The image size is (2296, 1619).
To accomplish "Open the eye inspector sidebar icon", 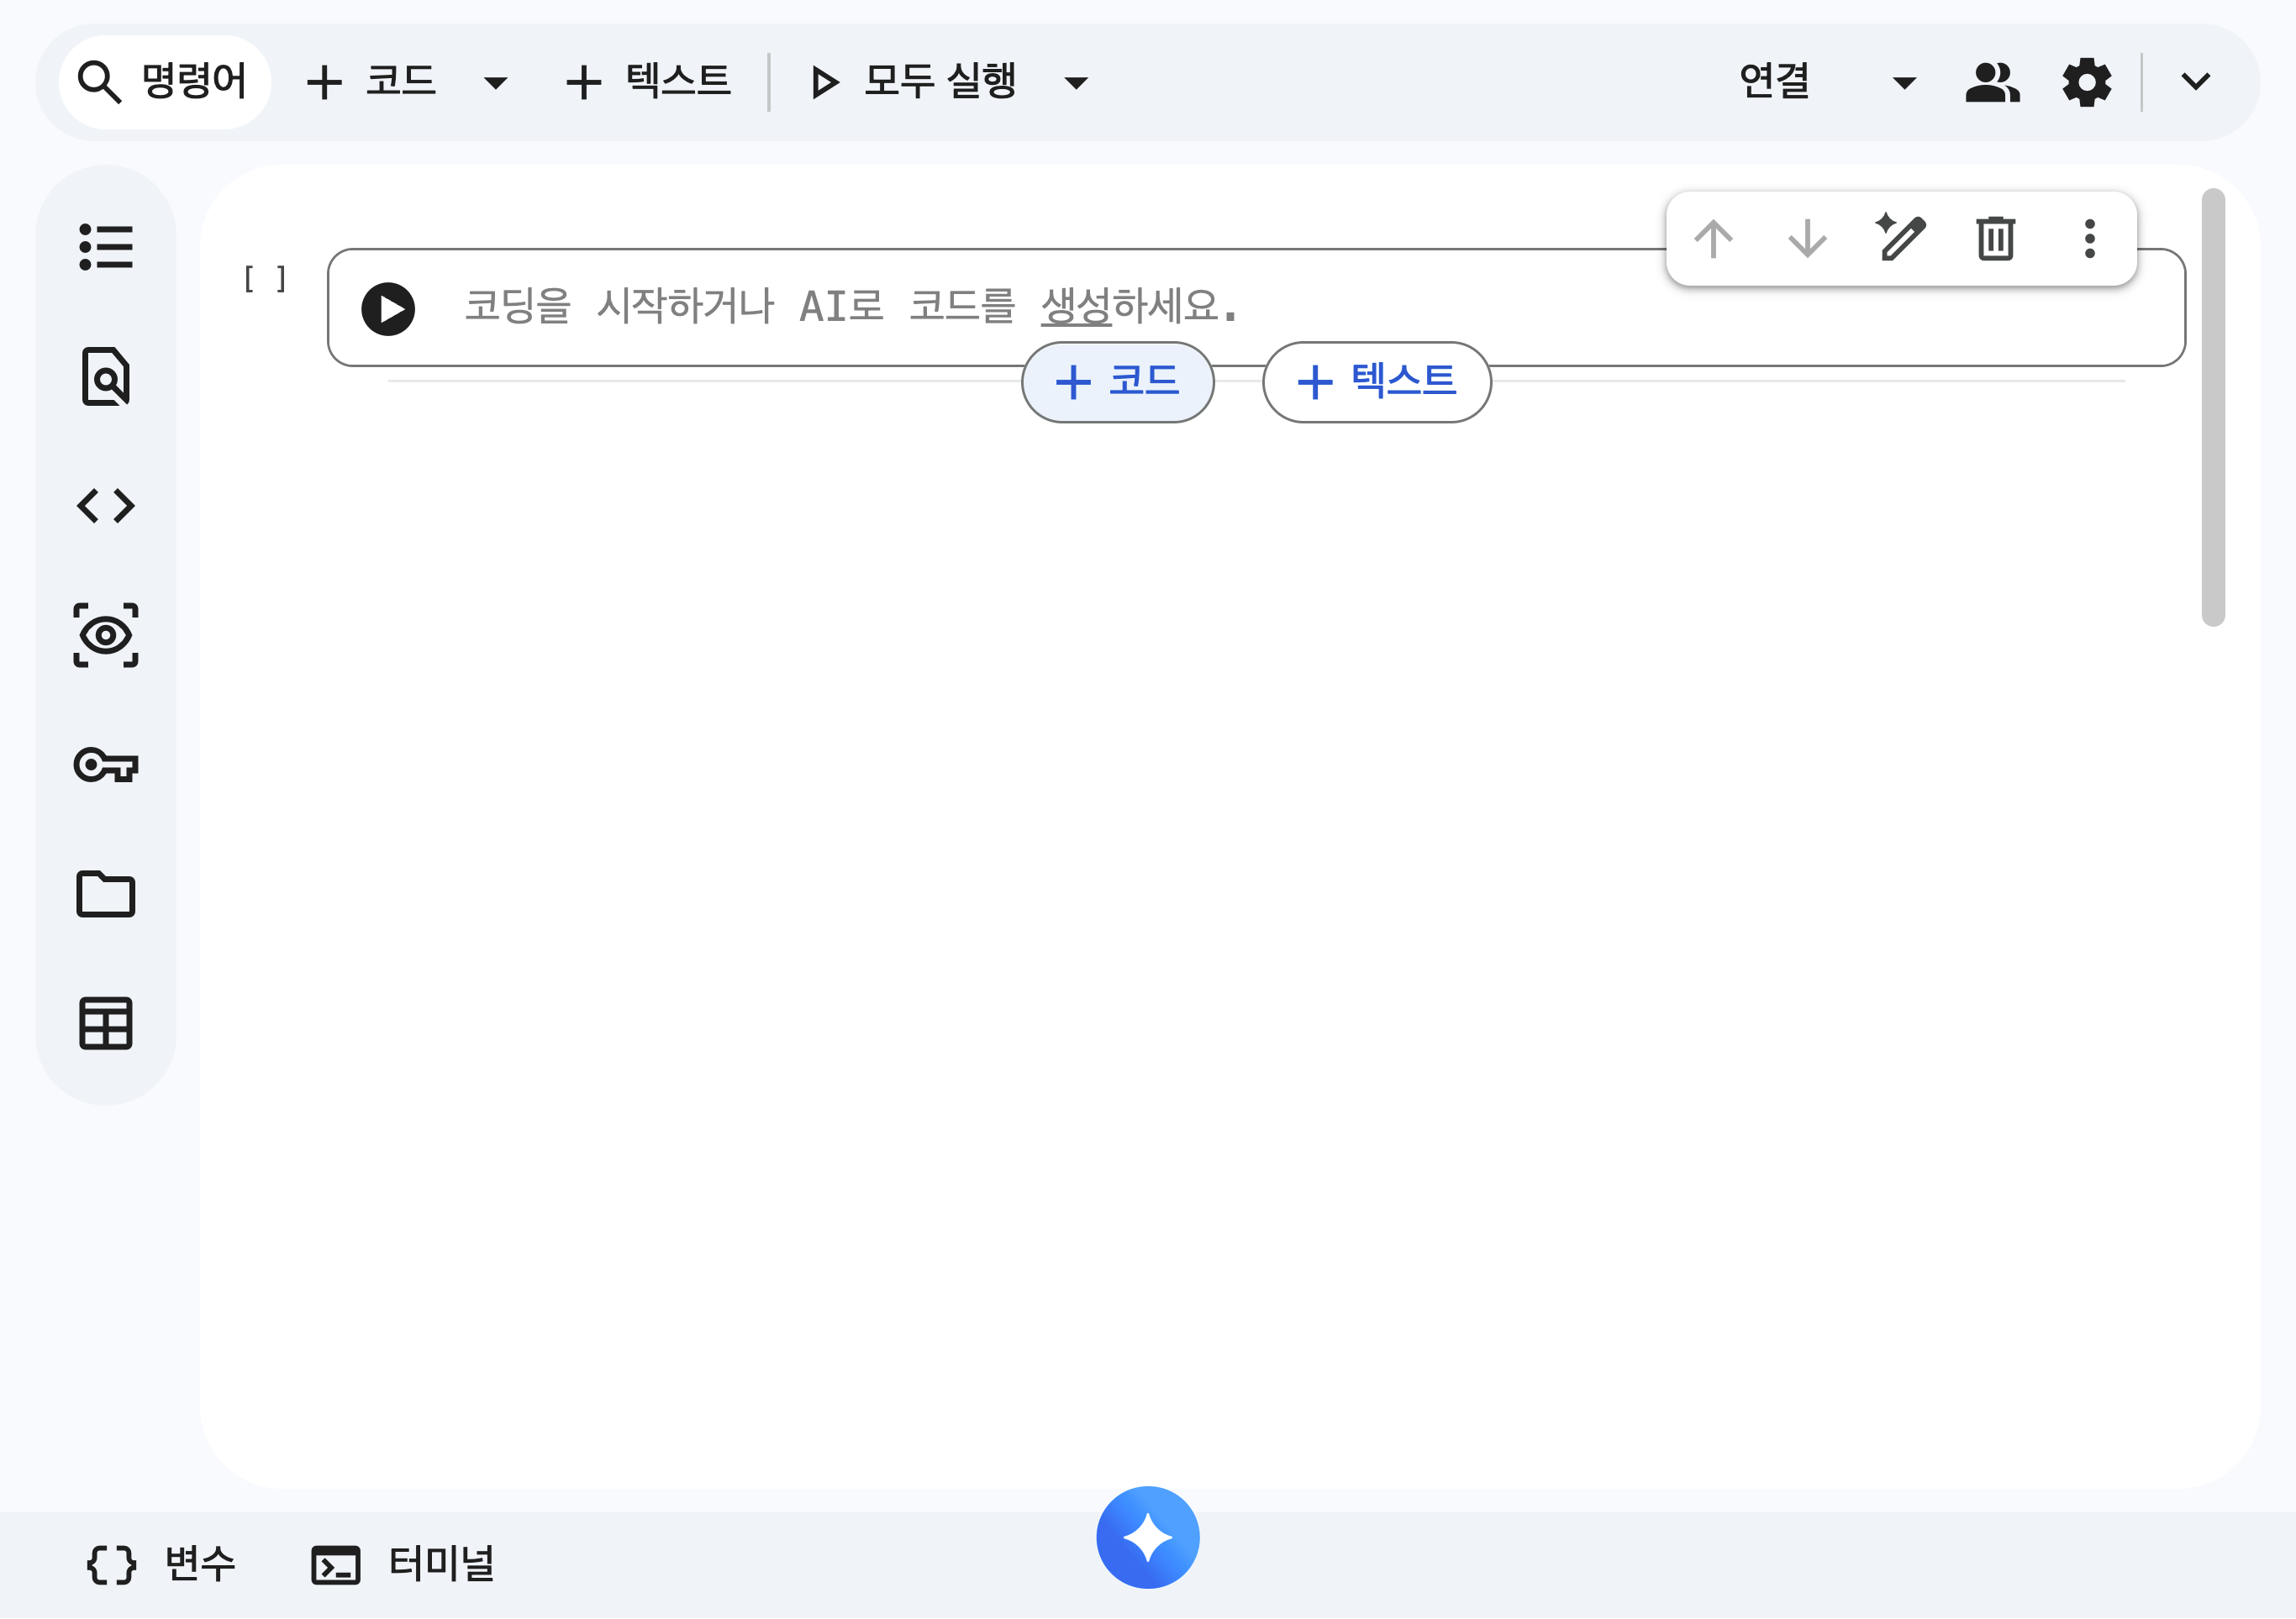I will coord(106,636).
